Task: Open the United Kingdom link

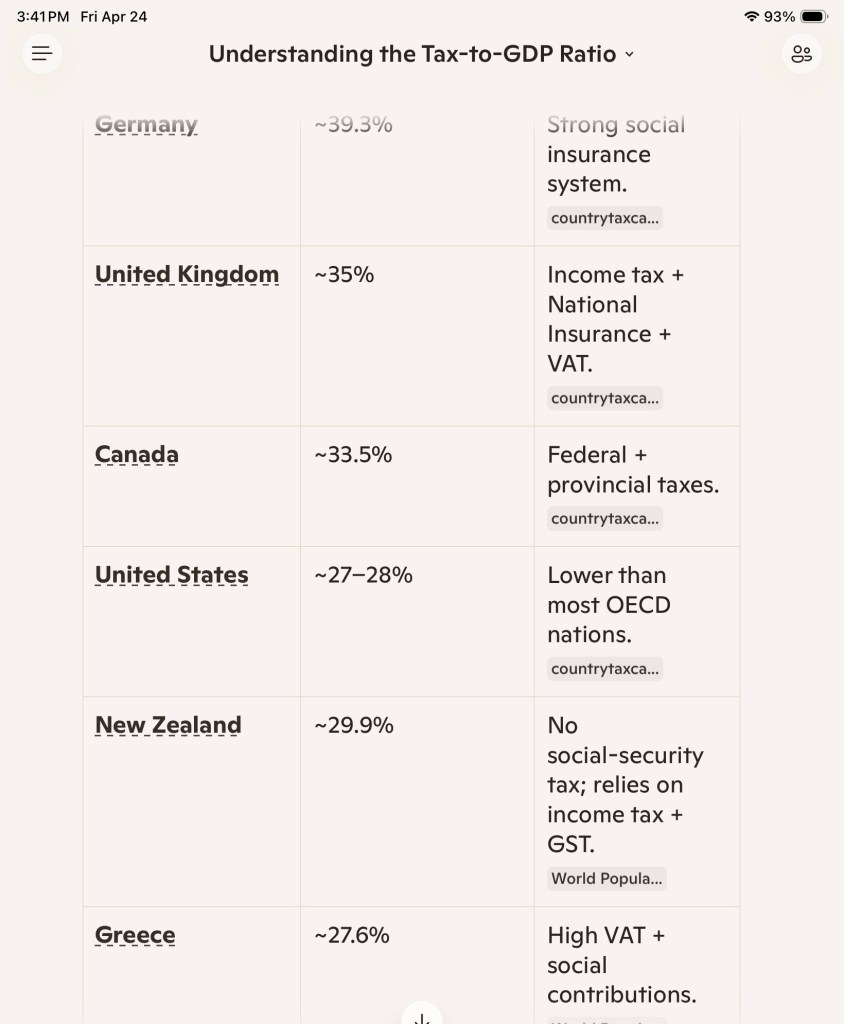Action: tap(187, 275)
